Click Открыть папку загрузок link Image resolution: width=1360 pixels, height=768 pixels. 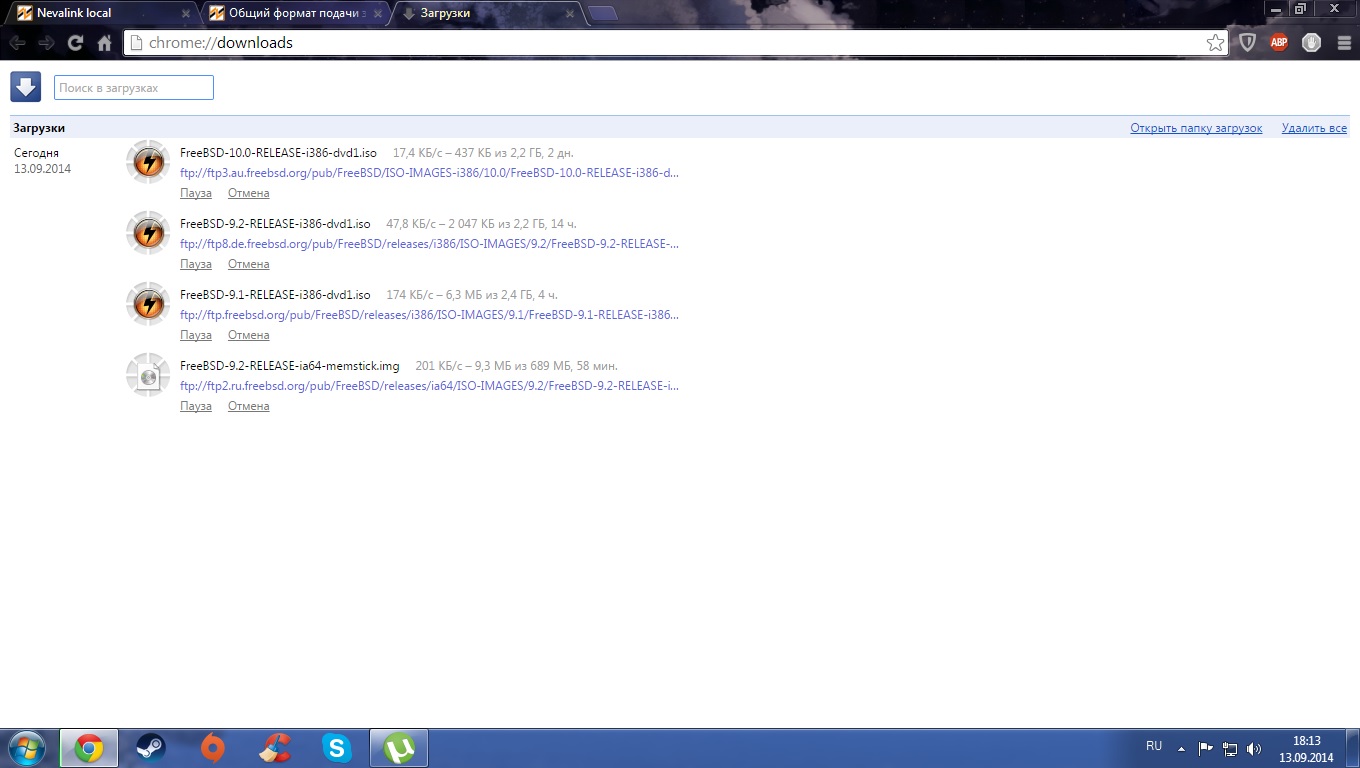click(1196, 128)
